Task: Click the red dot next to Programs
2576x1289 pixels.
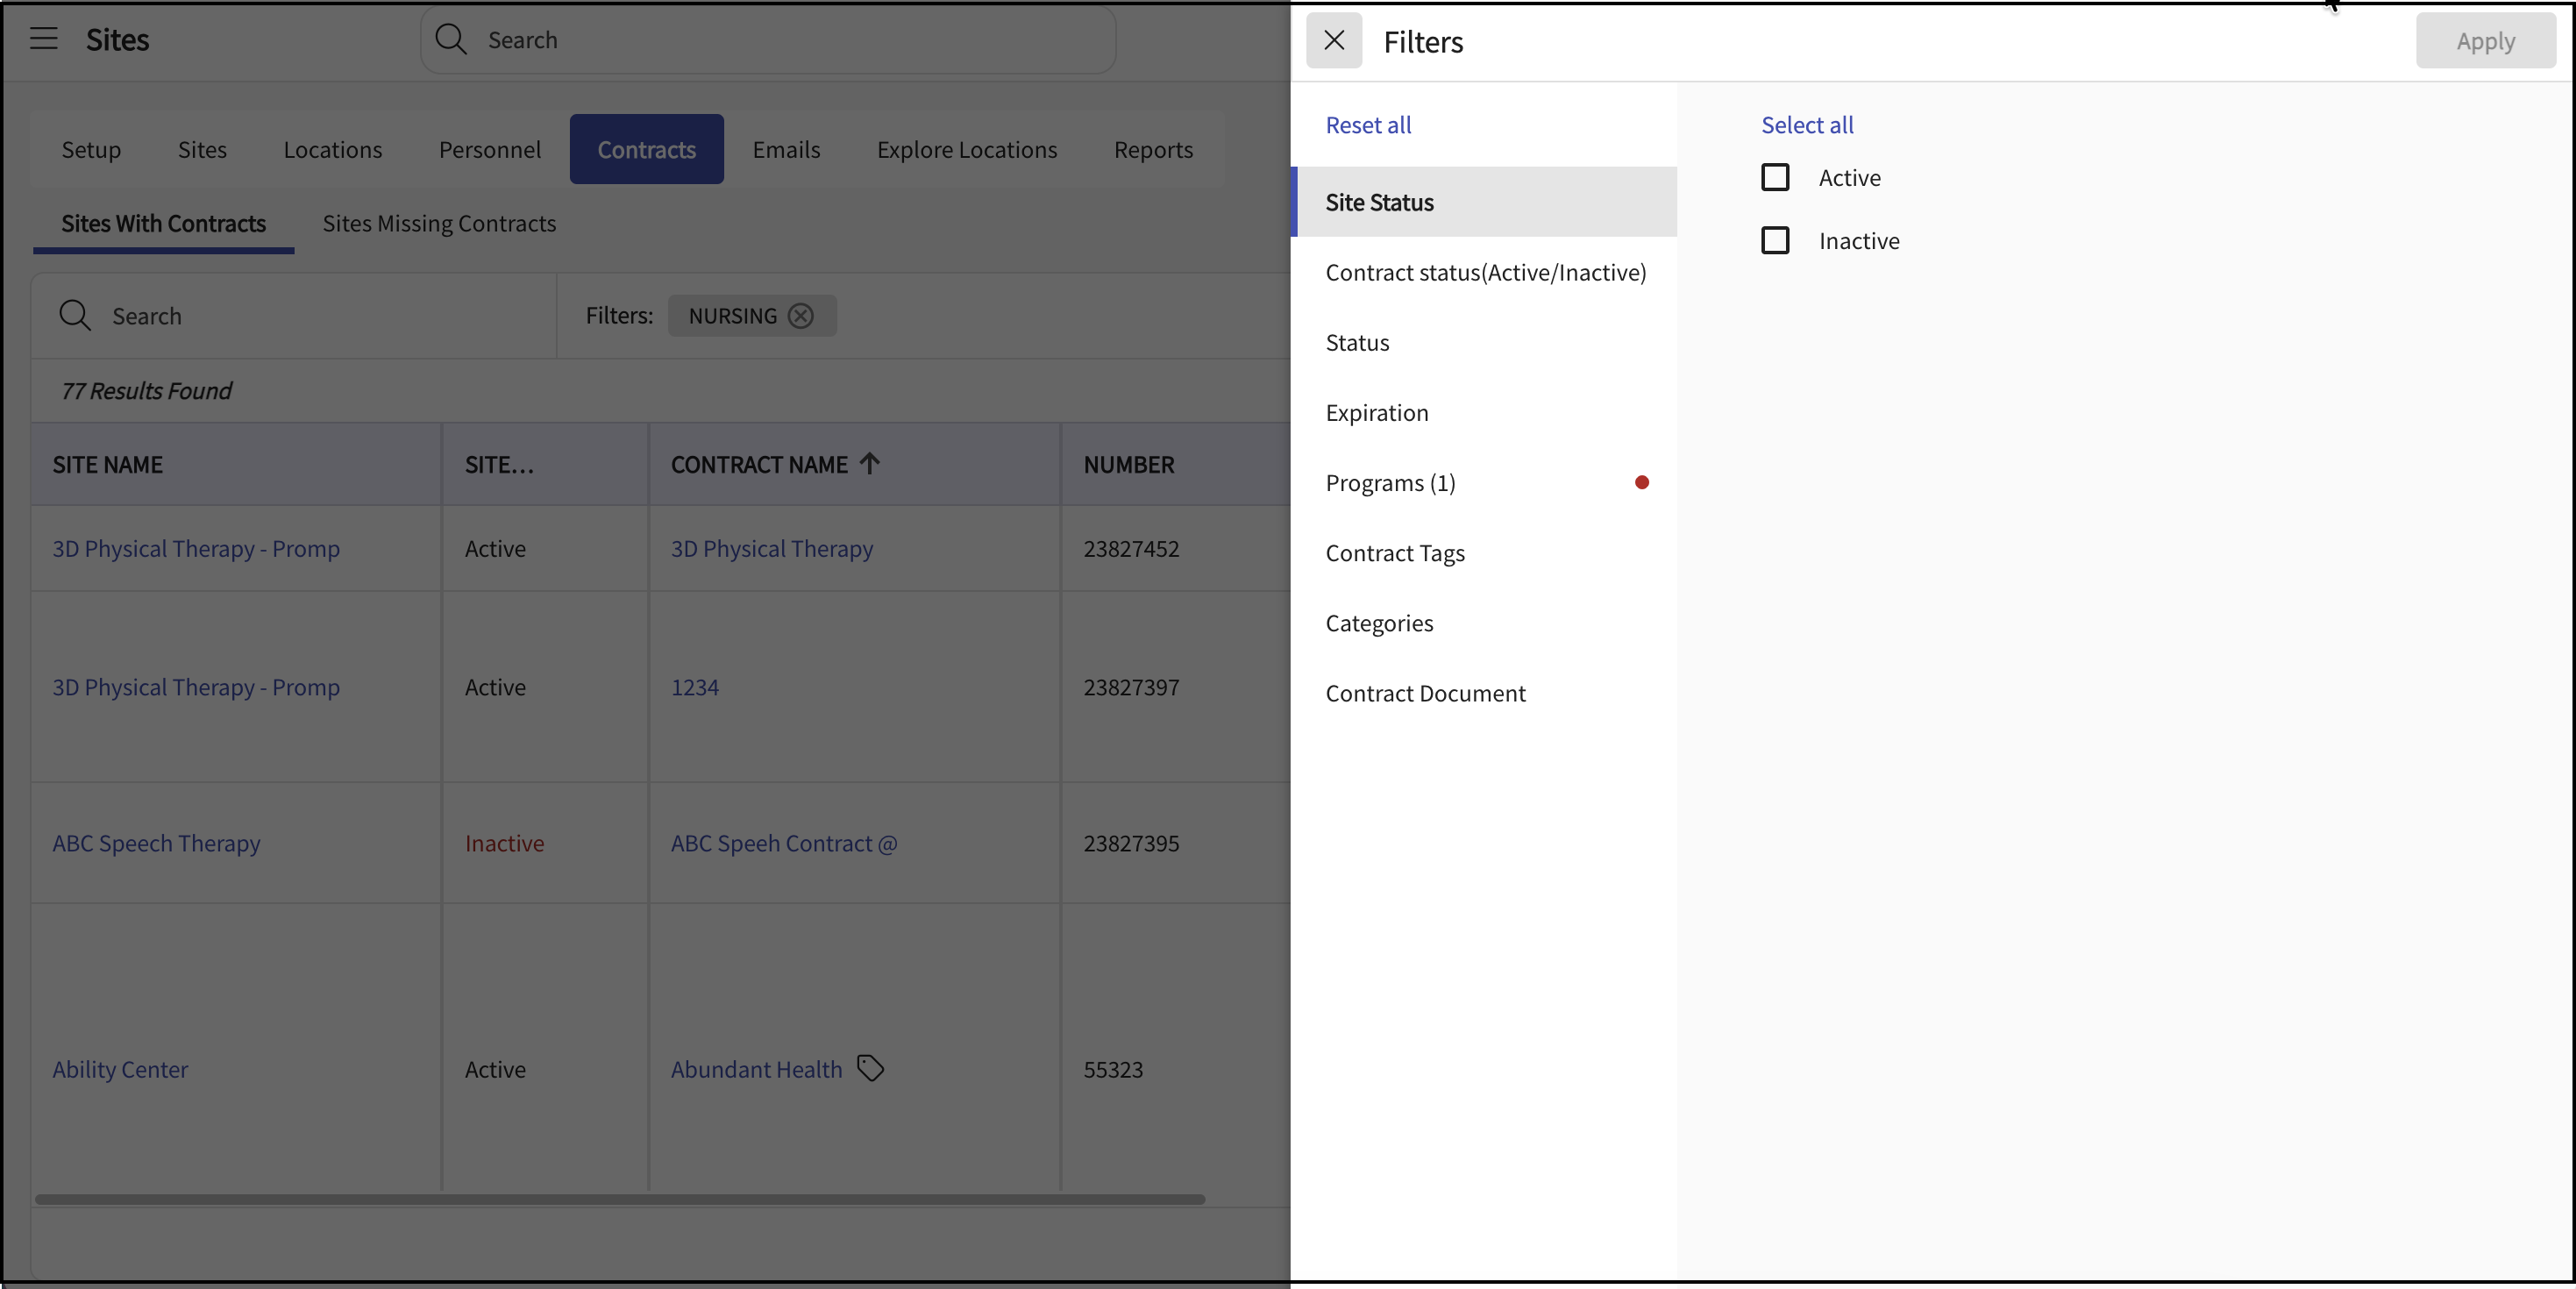Action: [1641, 483]
